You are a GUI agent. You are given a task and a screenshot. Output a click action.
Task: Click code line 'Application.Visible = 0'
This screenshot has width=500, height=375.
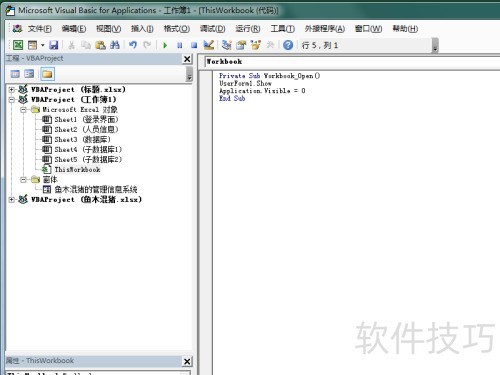tap(262, 91)
